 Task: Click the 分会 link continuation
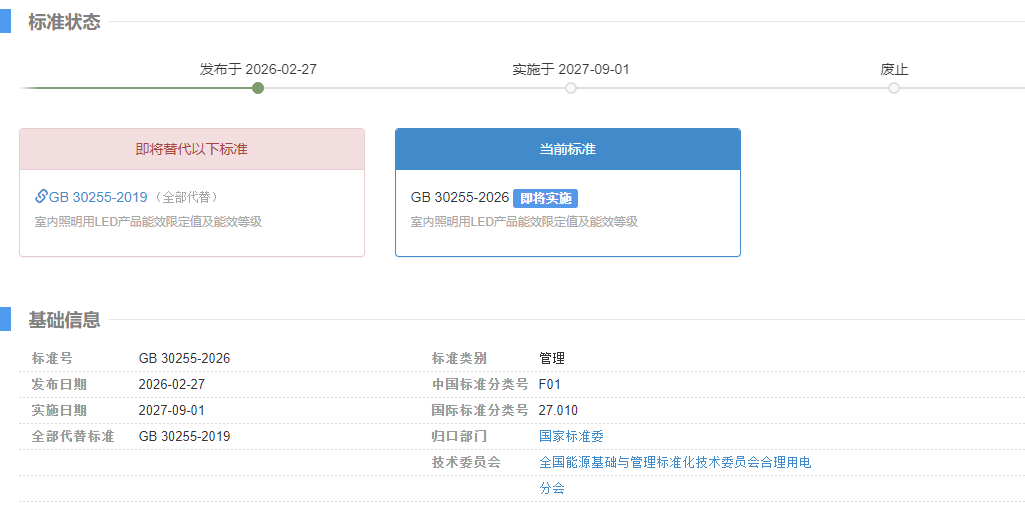552,488
